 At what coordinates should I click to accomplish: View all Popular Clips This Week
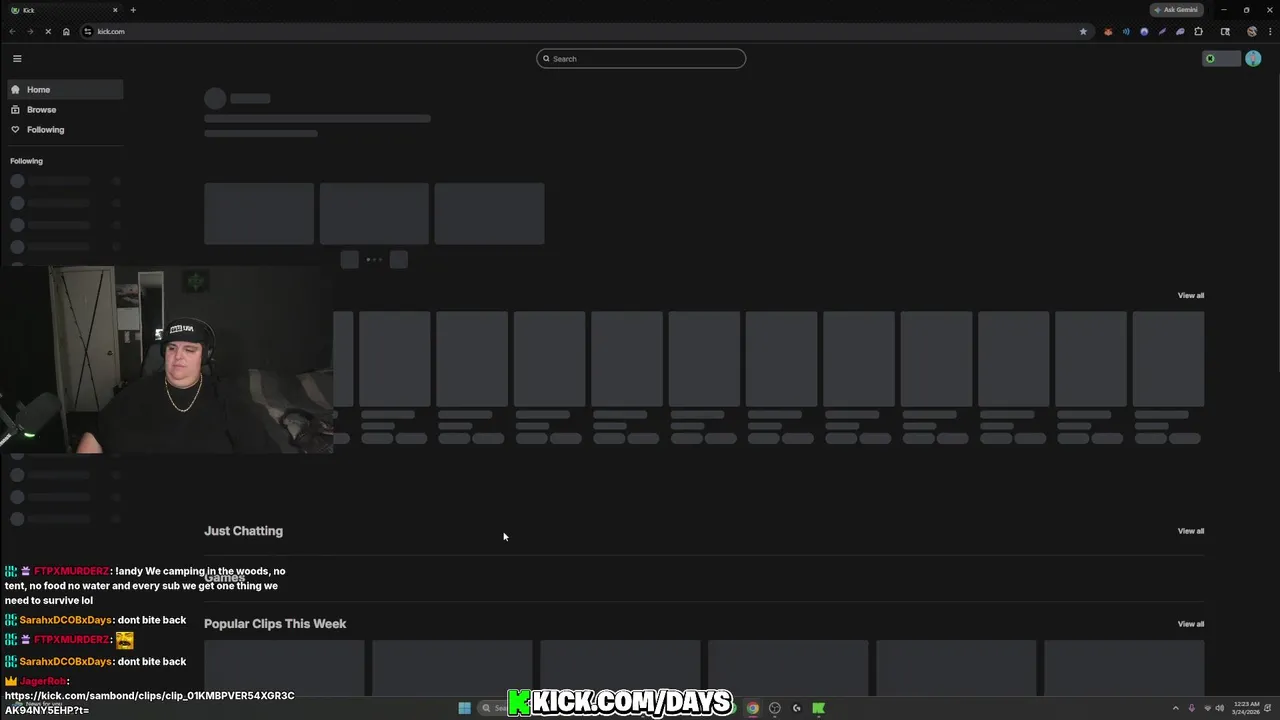point(1190,624)
